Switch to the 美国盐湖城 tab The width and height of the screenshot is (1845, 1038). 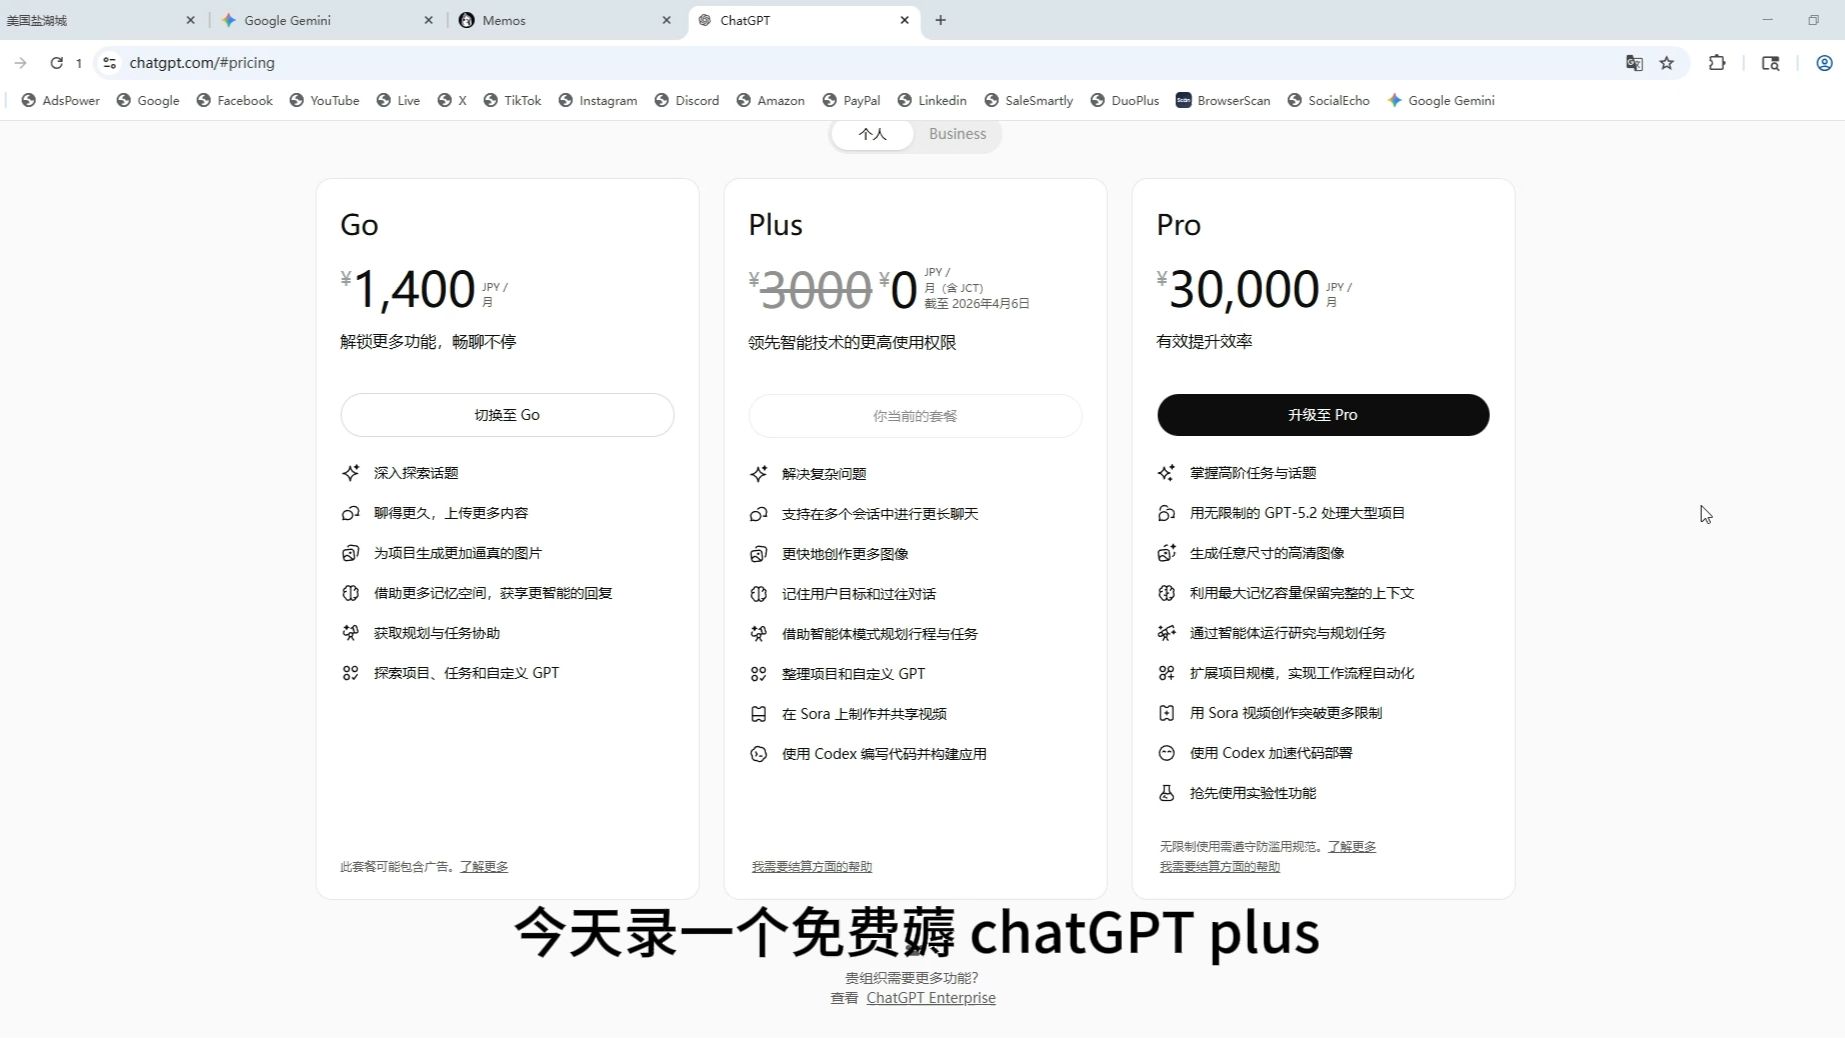[x=100, y=20]
